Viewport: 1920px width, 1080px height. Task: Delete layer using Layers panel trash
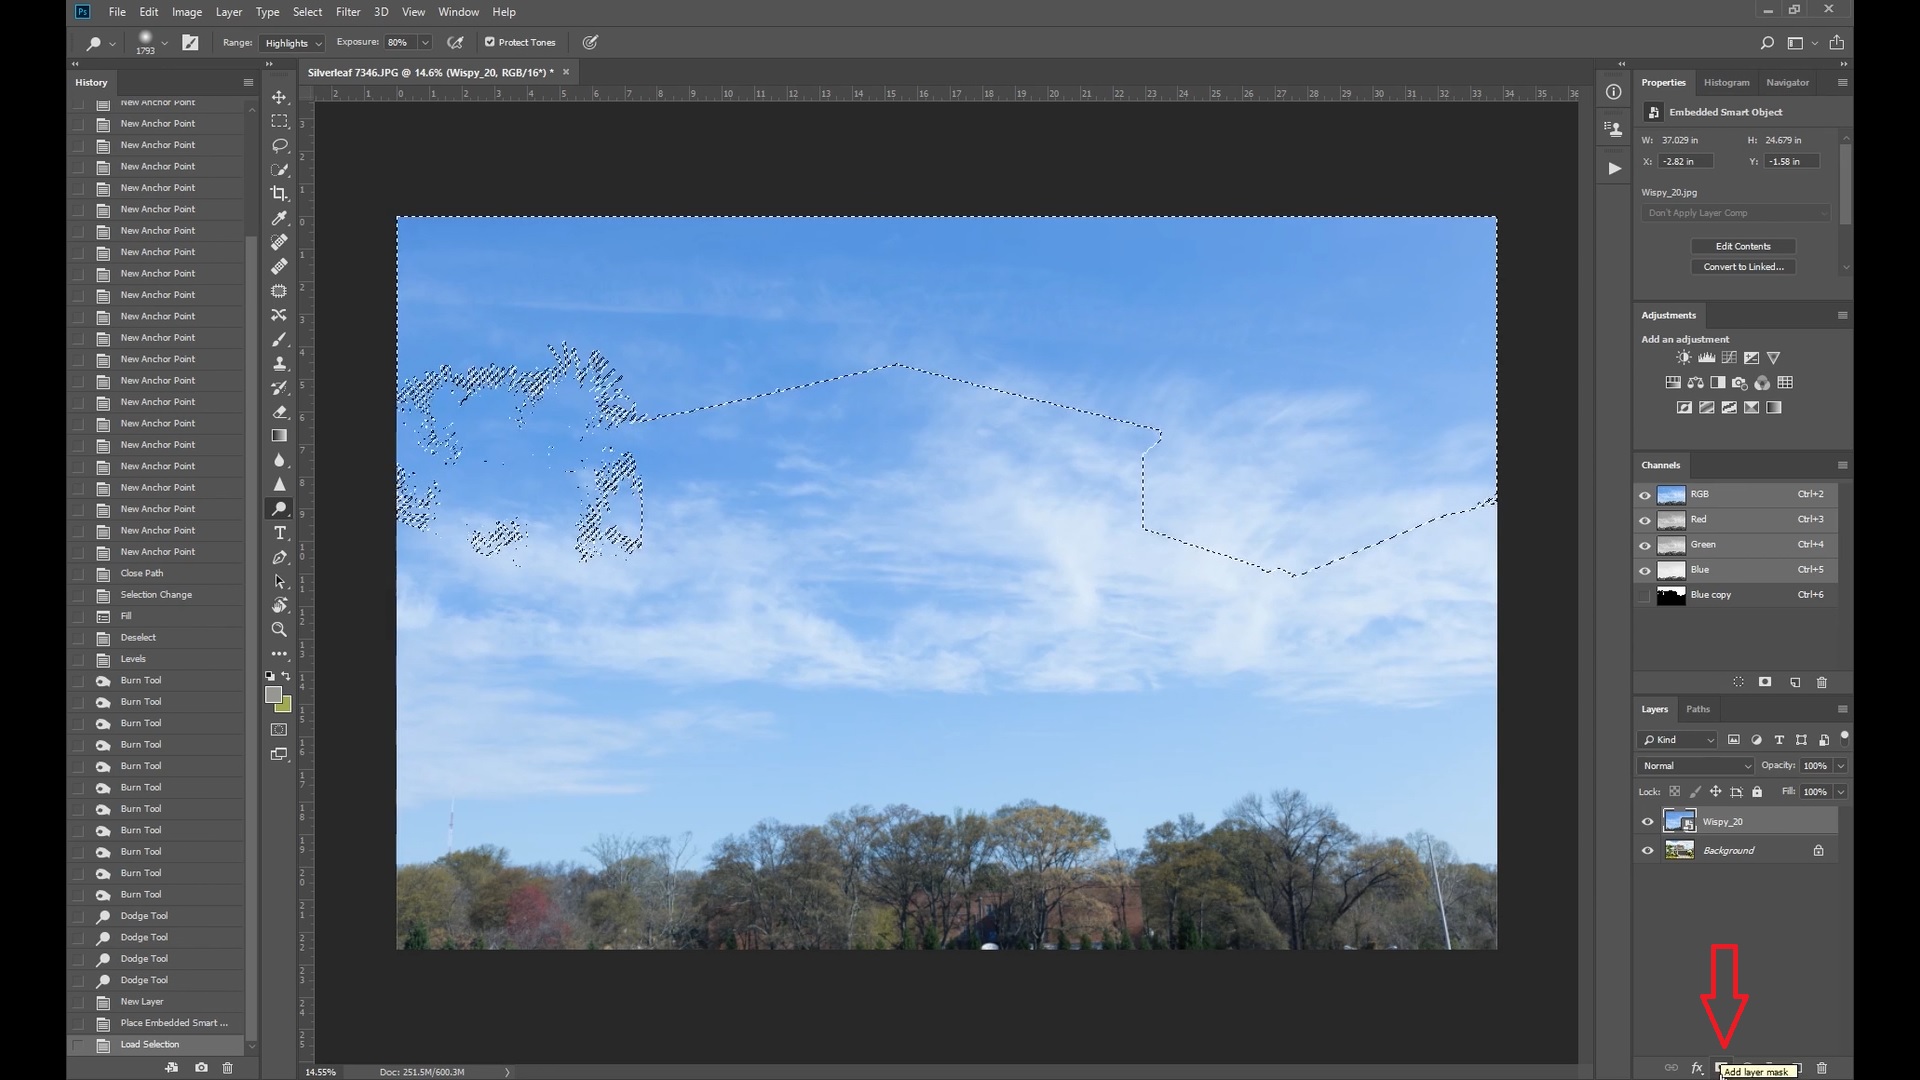1822,1068
